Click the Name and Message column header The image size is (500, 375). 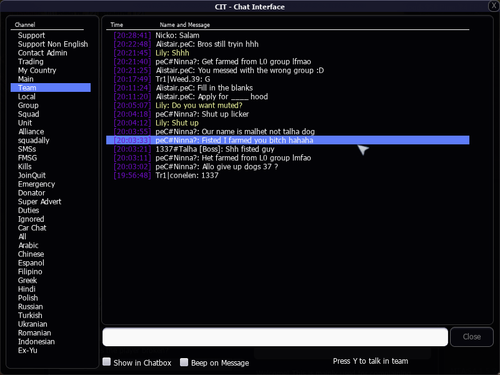click(185, 25)
